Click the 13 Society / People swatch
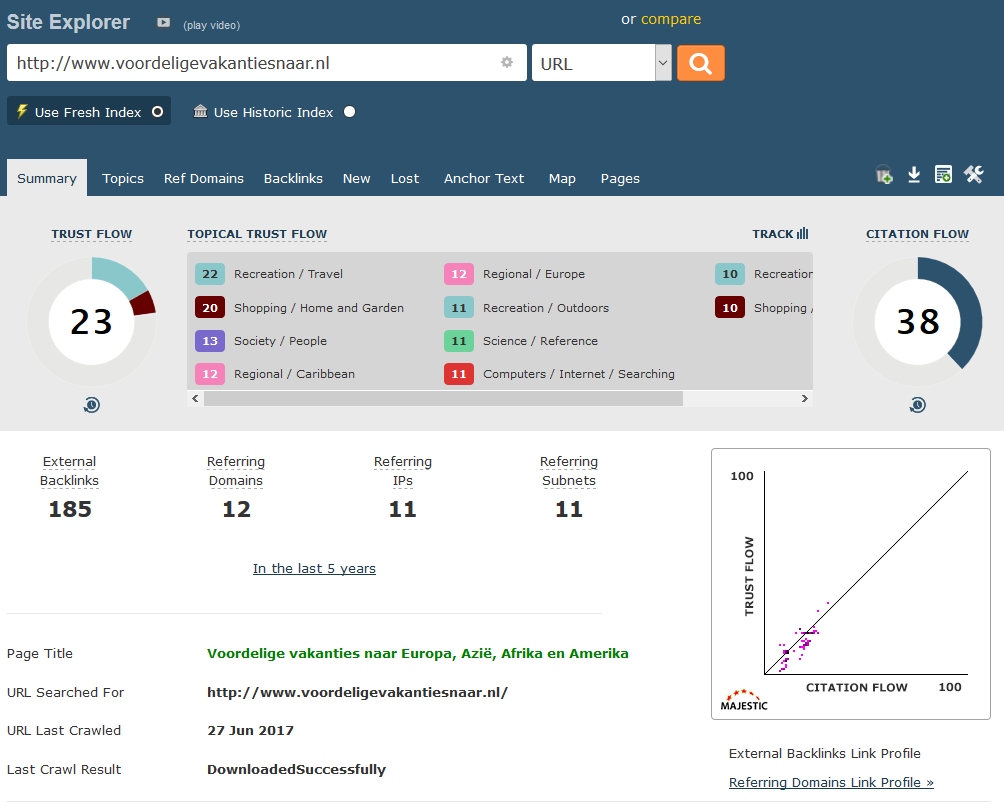1004x812 pixels. (210, 341)
